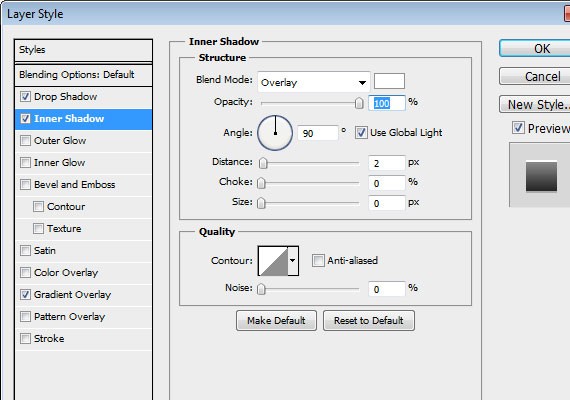
Task: Click Reset to Default
Action: click(369, 320)
